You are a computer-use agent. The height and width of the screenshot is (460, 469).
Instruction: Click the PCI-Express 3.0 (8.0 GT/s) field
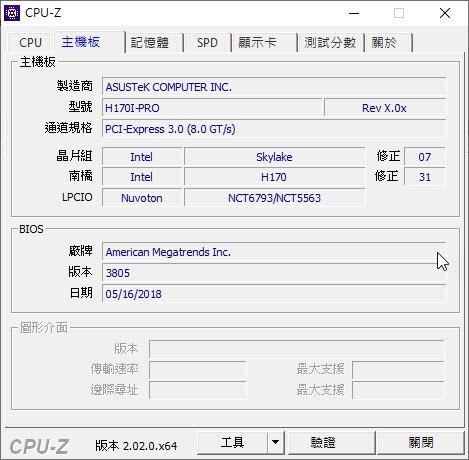(x=274, y=129)
